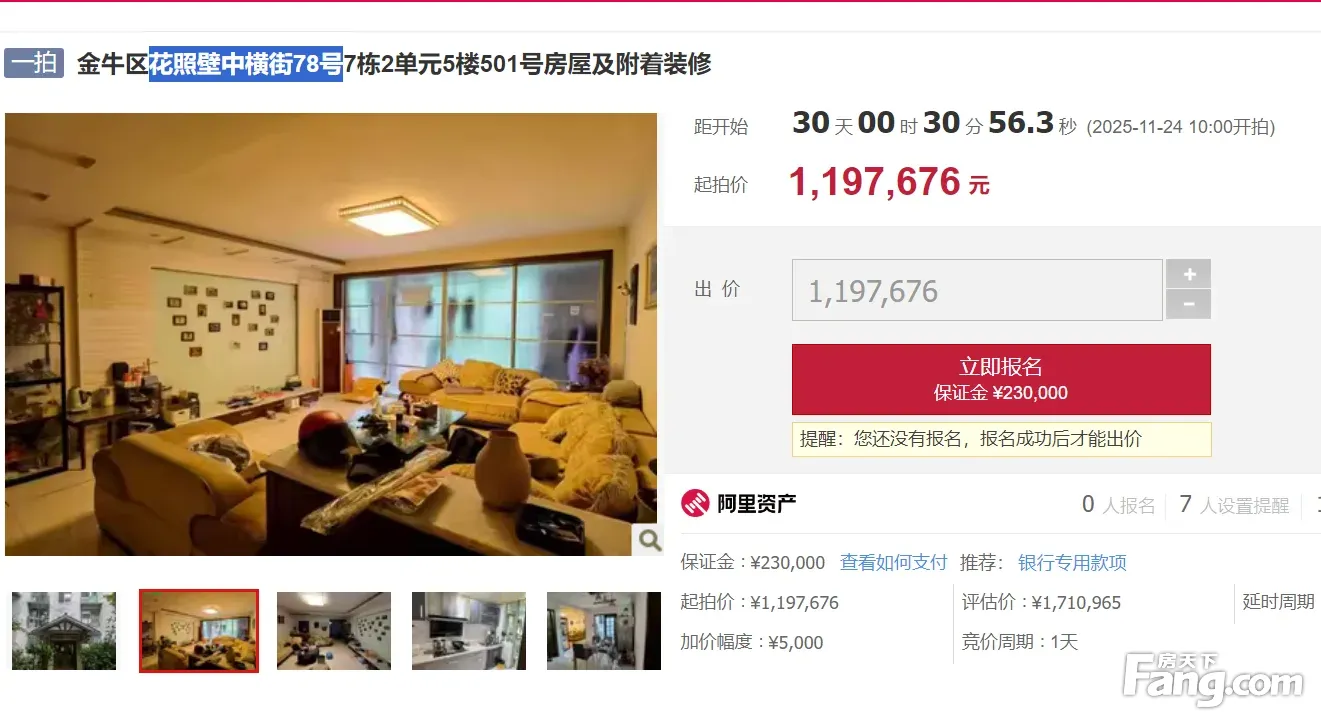Open 银行专用款项 bank payment link
Image resolution: width=1321 pixels, height=721 pixels.
(1072, 562)
